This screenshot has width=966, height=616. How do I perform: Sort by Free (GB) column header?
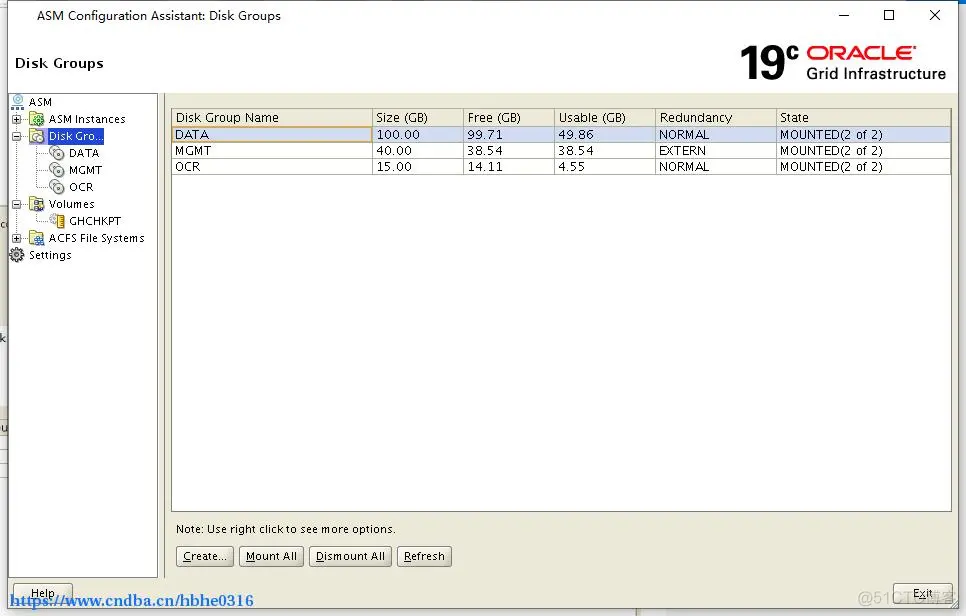point(509,118)
